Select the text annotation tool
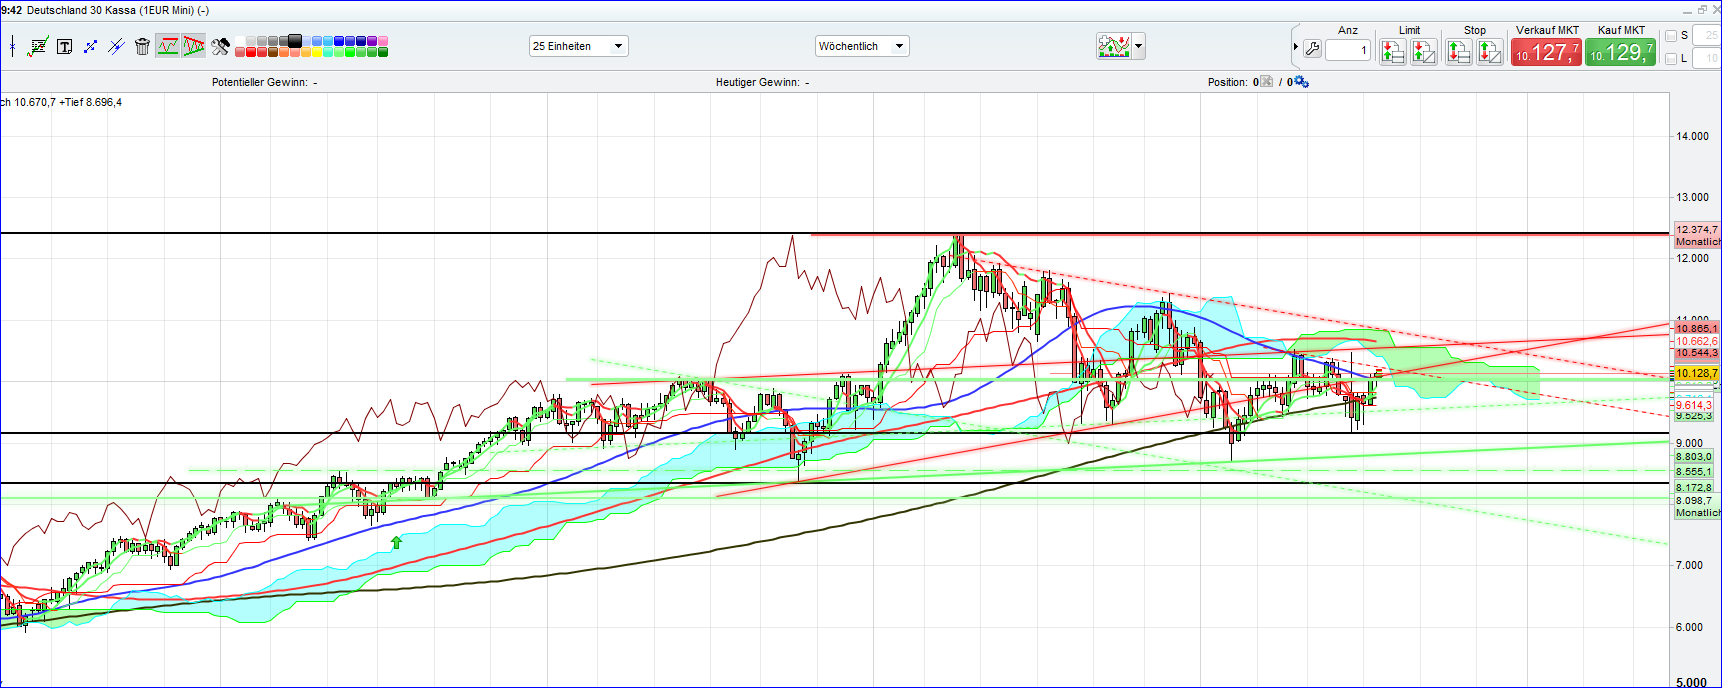Viewport: 1722px width, 688px height. (x=65, y=47)
